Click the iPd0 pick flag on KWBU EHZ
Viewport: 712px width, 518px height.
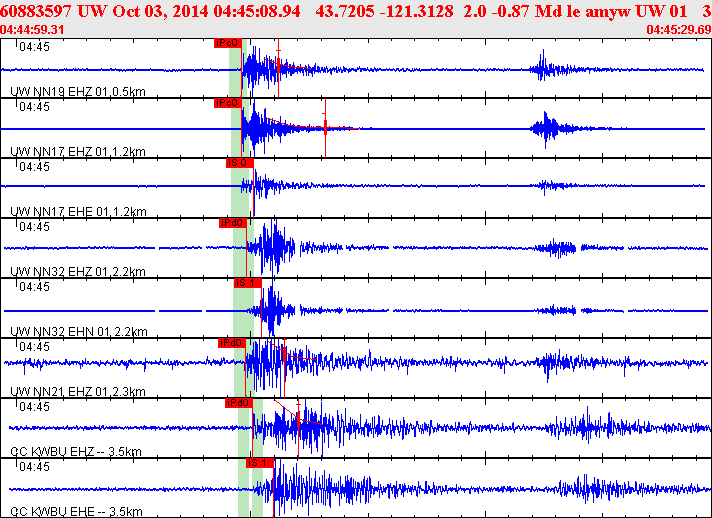(x=238, y=403)
